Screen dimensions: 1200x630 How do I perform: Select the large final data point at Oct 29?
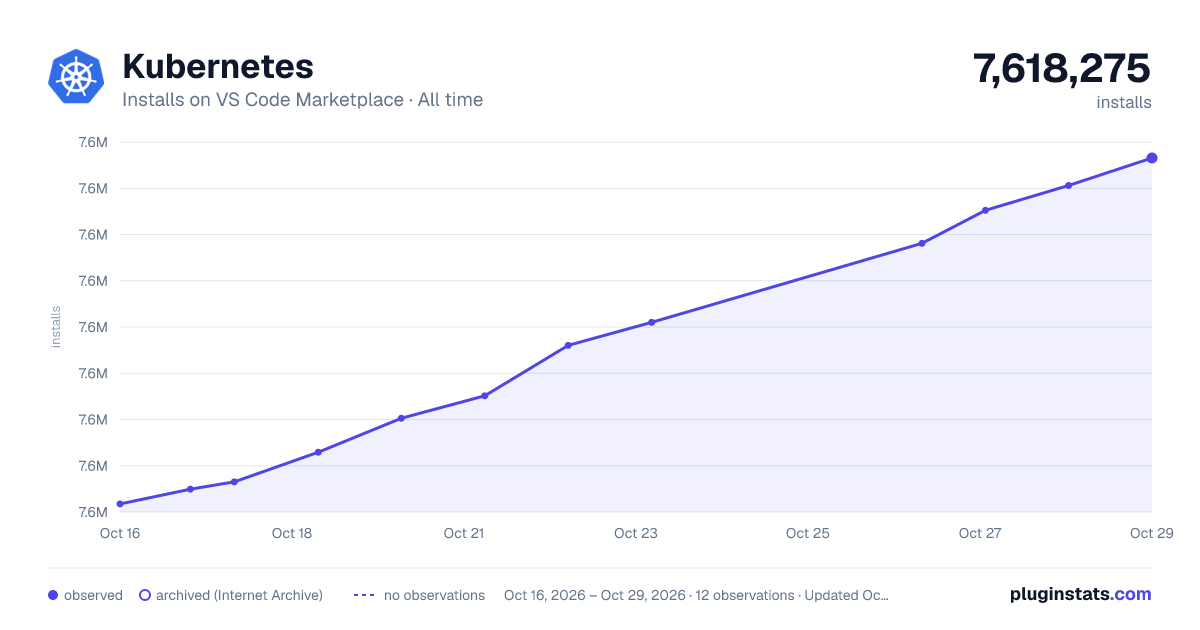click(x=1152, y=158)
